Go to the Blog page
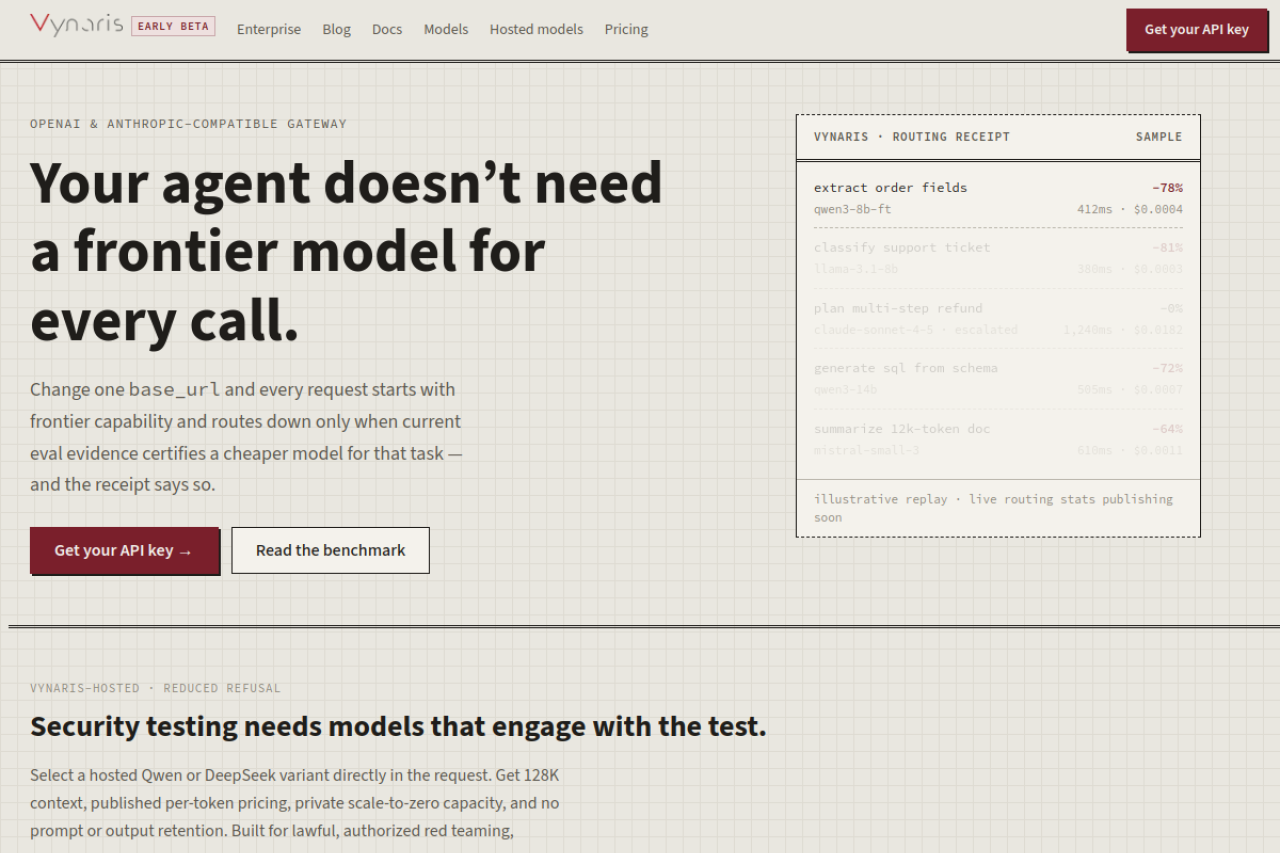 pos(337,30)
